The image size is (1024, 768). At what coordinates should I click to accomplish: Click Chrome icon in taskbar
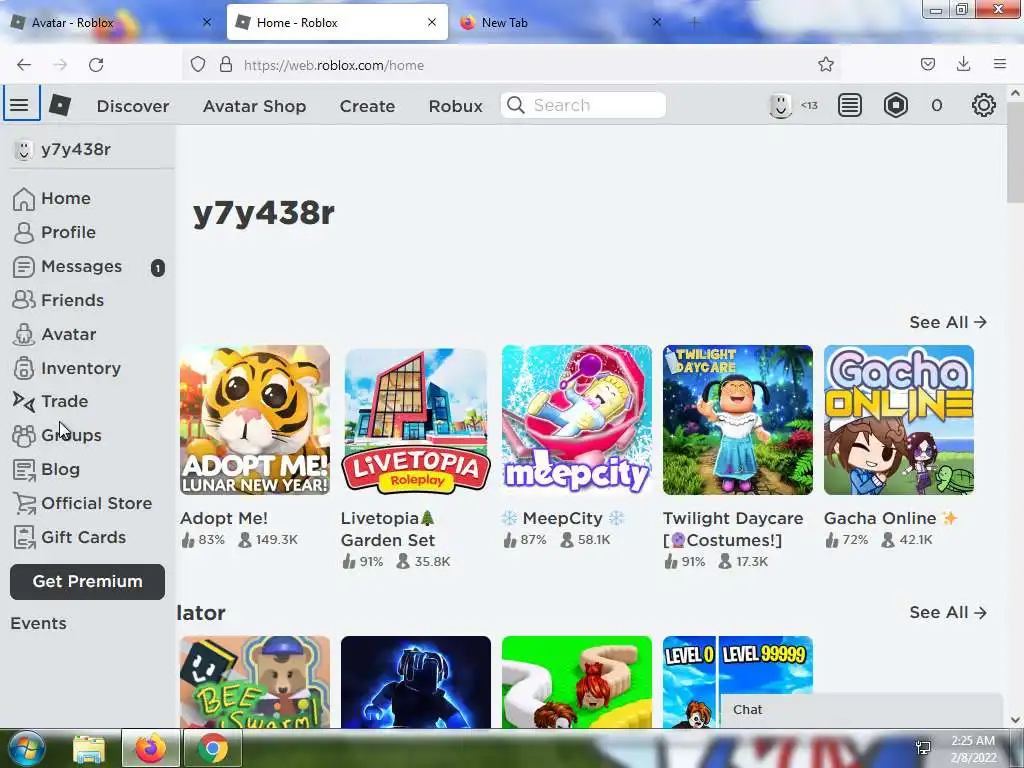pos(213,748)
